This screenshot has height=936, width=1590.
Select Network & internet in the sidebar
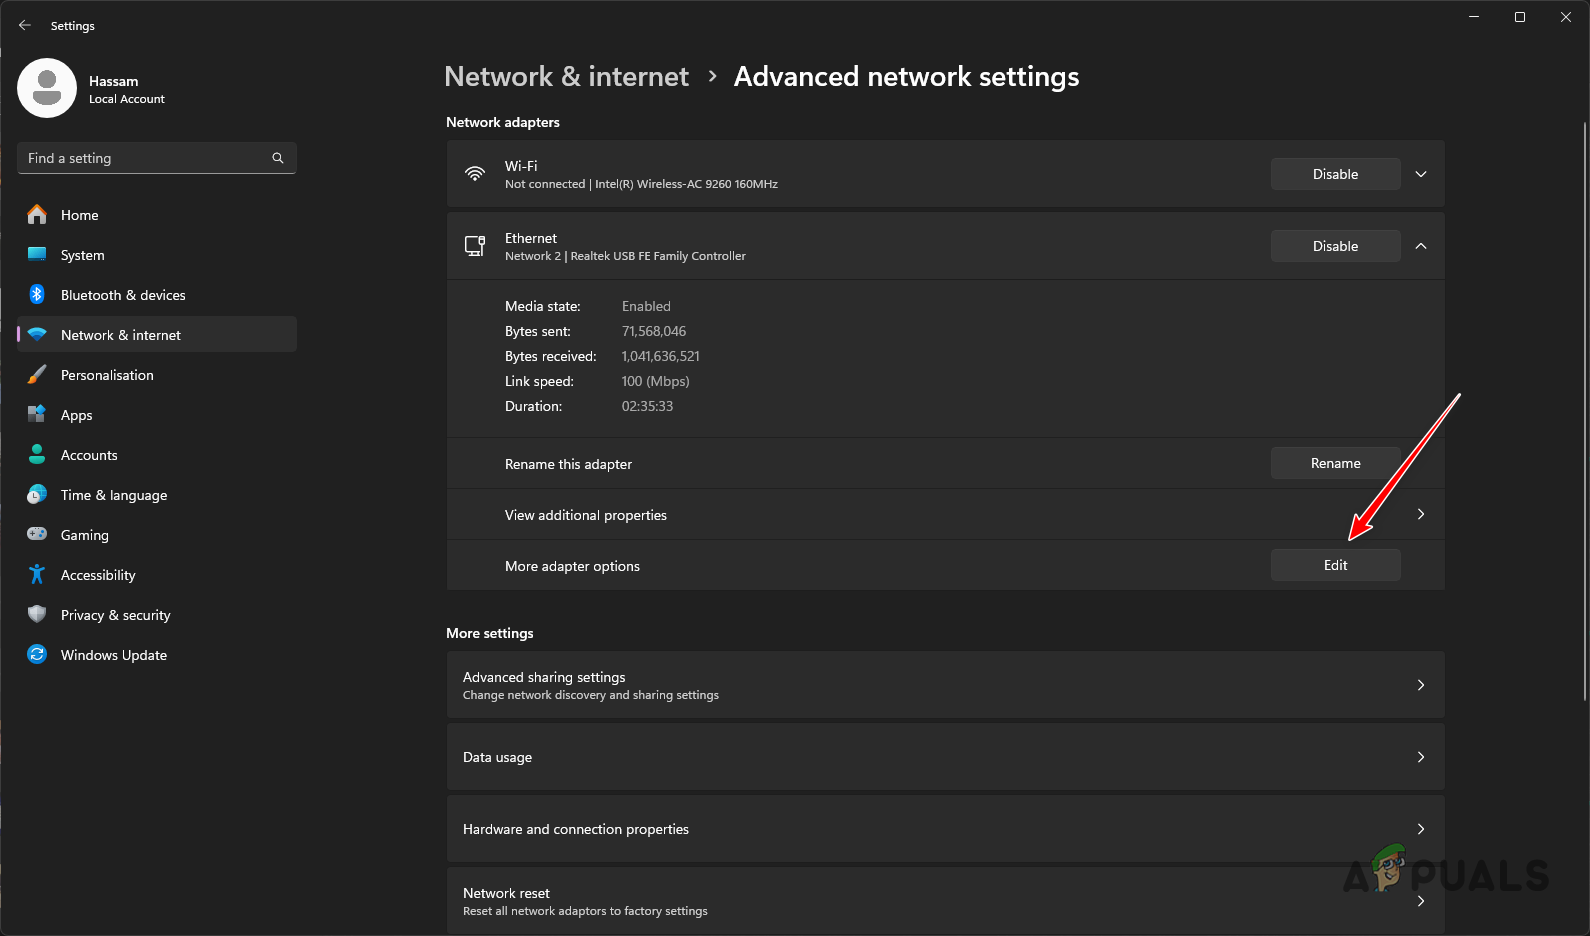click(120, 334)
